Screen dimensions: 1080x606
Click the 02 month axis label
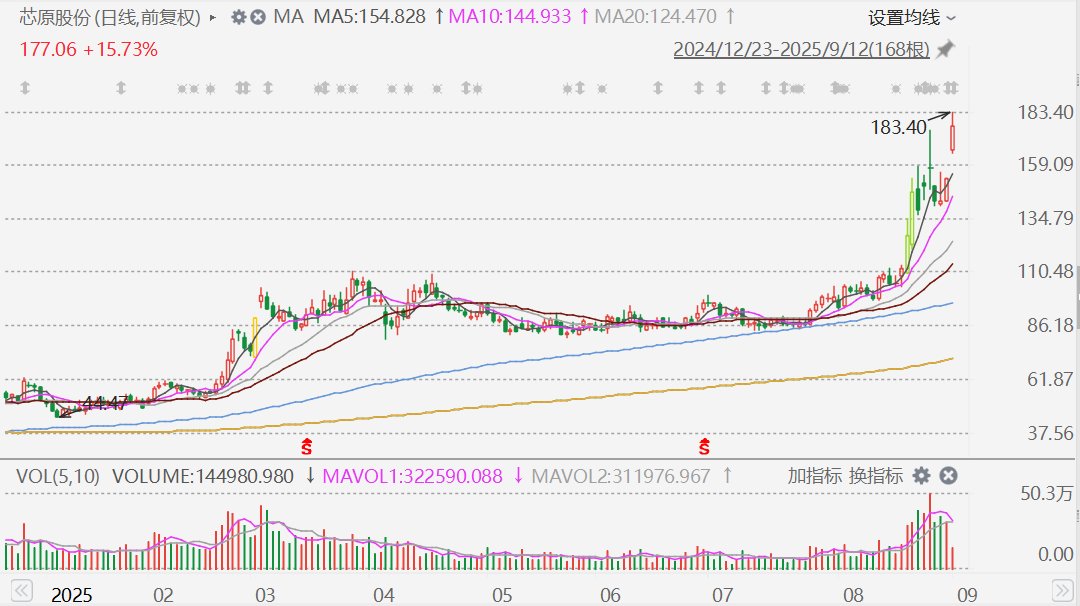[163, 595]
